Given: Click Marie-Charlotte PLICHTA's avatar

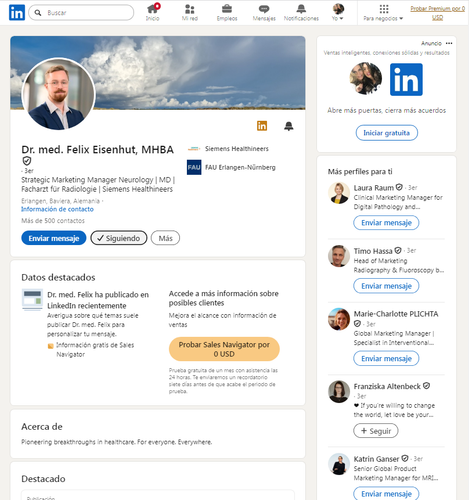Looking at the screenshot, I should click(339, 319).
